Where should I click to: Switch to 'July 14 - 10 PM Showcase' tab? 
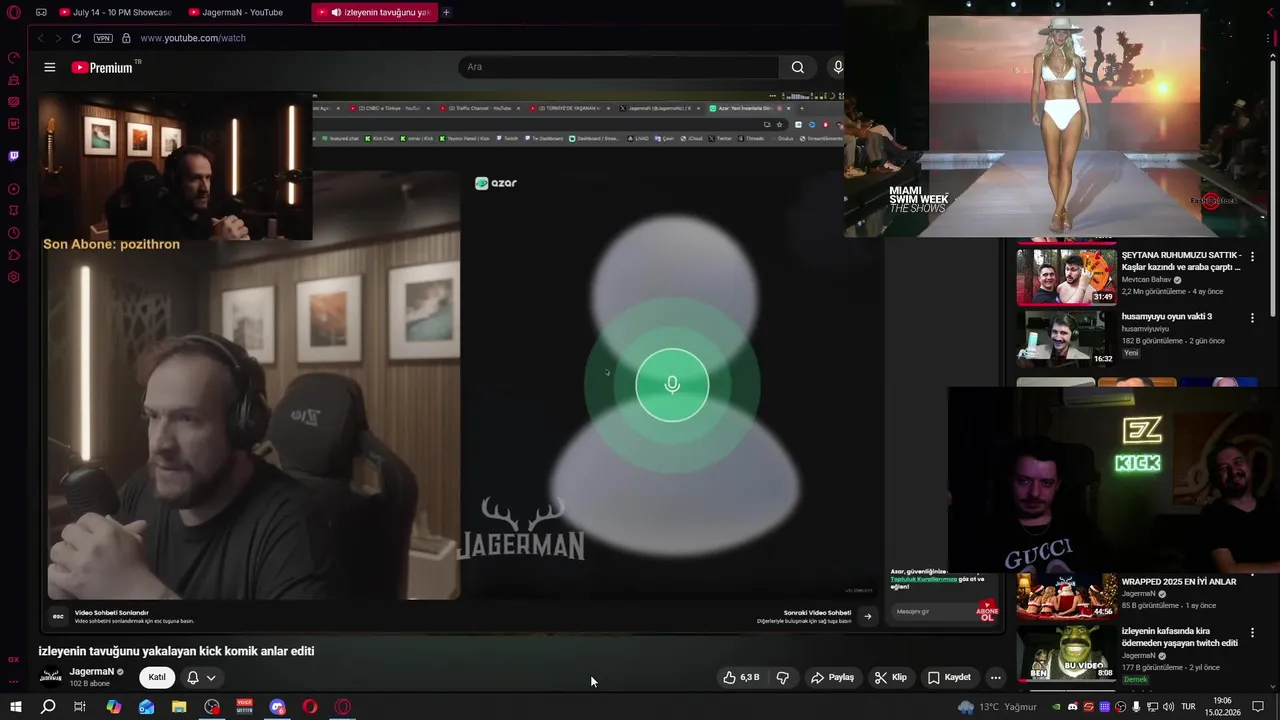click(x=115, y=12)
